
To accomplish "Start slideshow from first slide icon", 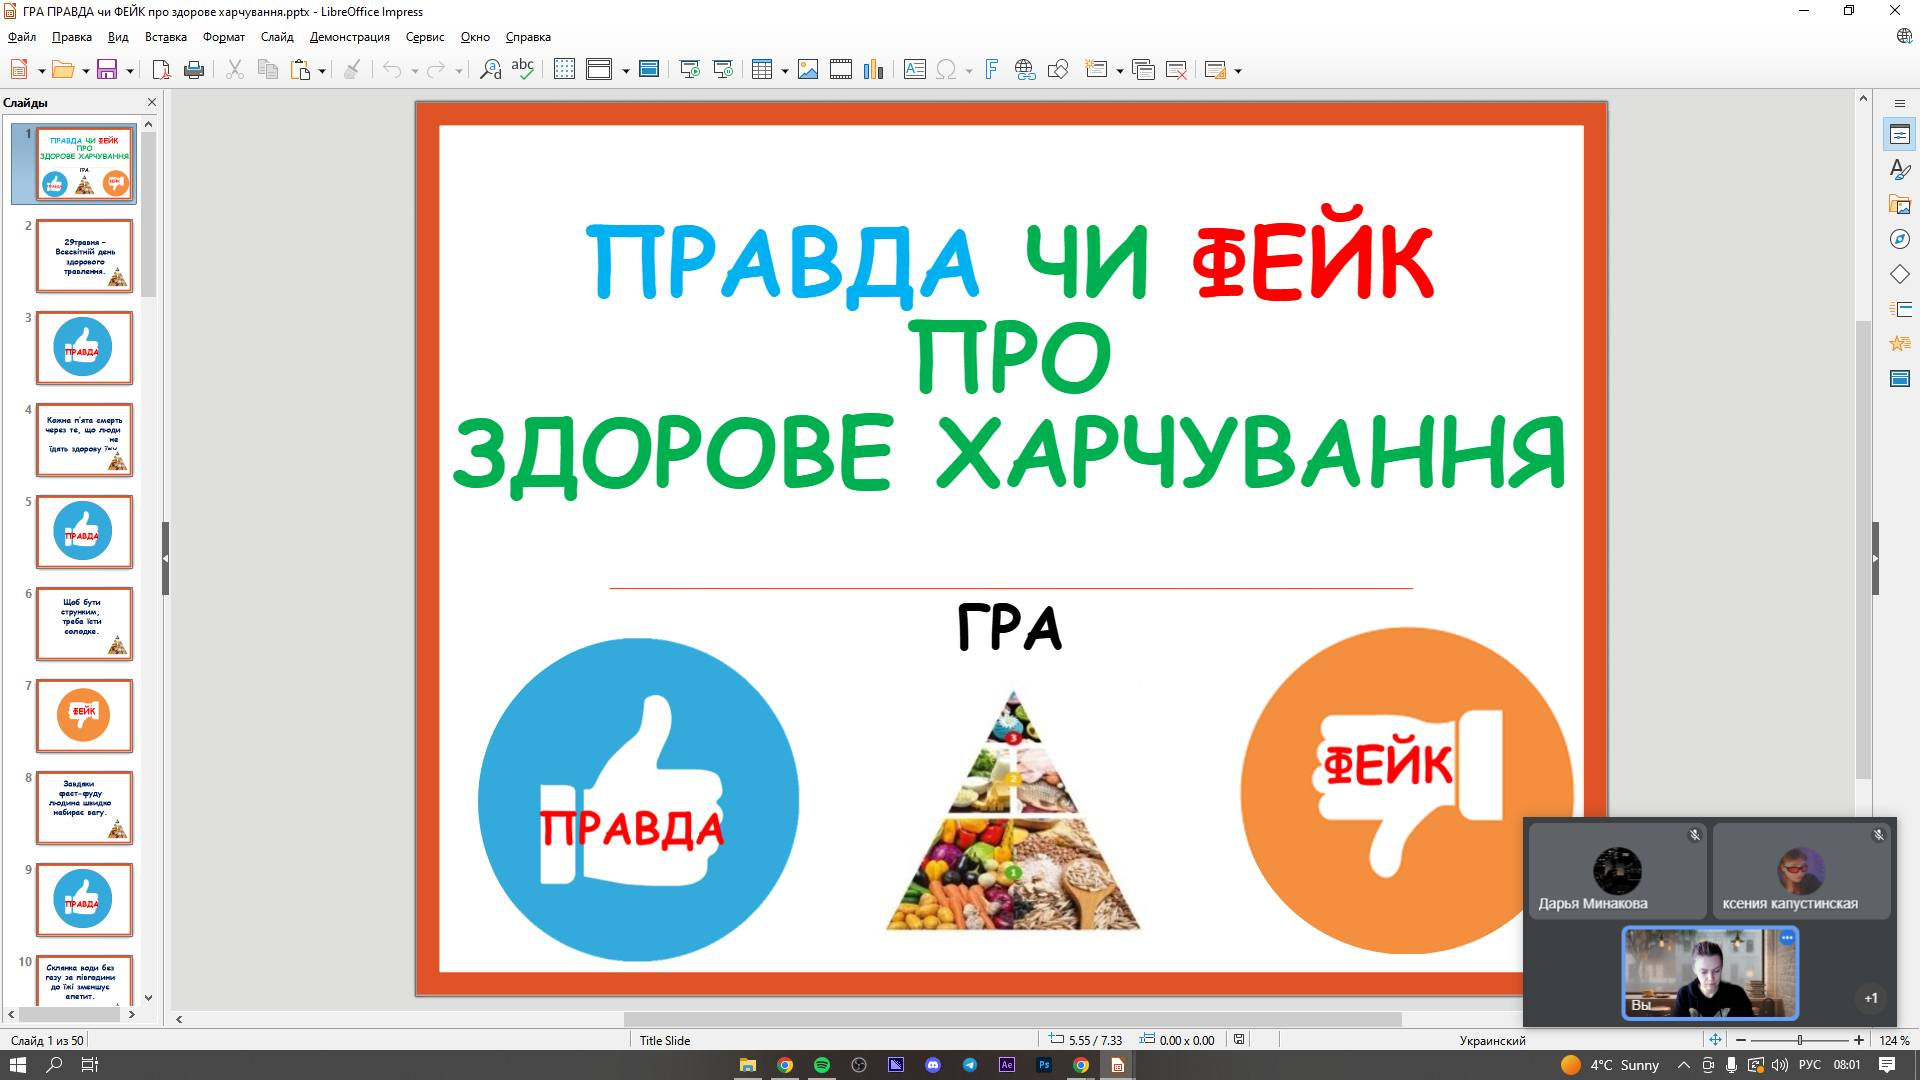I will [x=689, y=70].
